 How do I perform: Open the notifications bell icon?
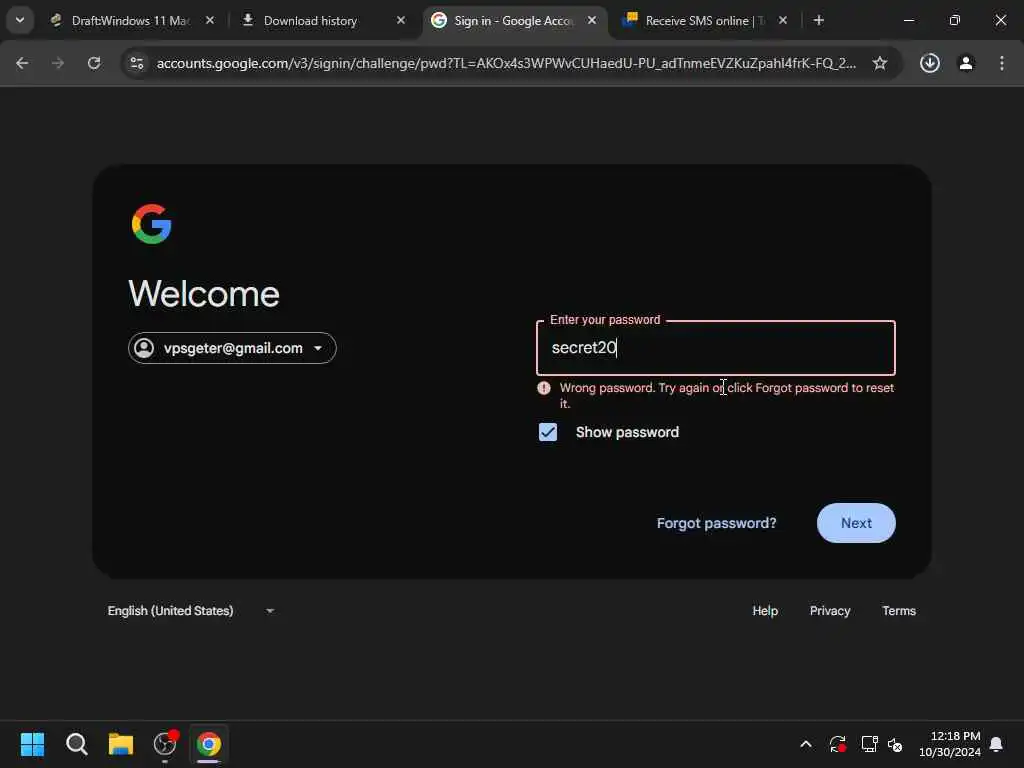coord(996,744)
